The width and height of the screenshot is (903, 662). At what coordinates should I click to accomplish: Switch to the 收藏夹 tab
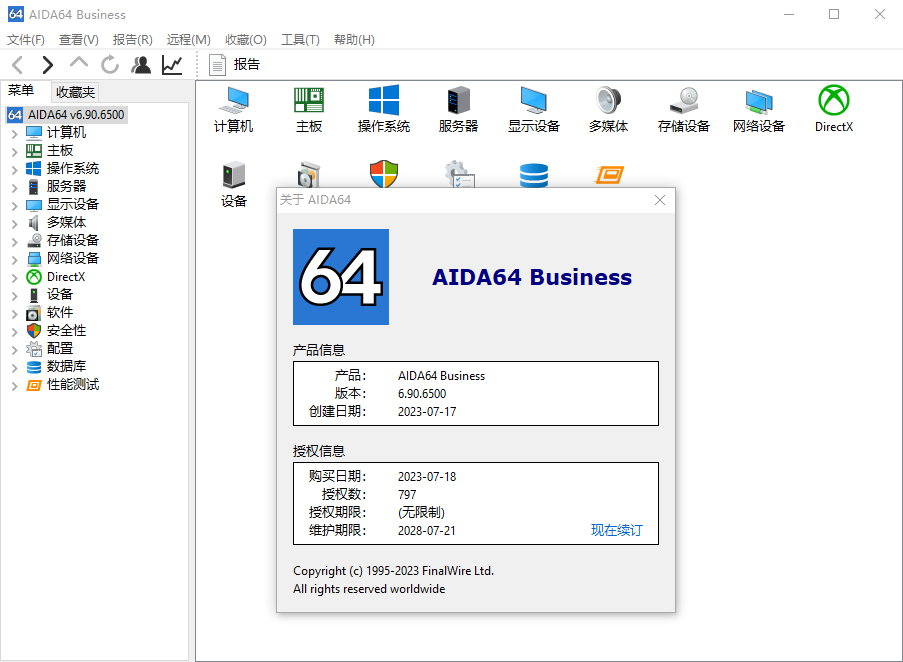(x=75, y=92)
